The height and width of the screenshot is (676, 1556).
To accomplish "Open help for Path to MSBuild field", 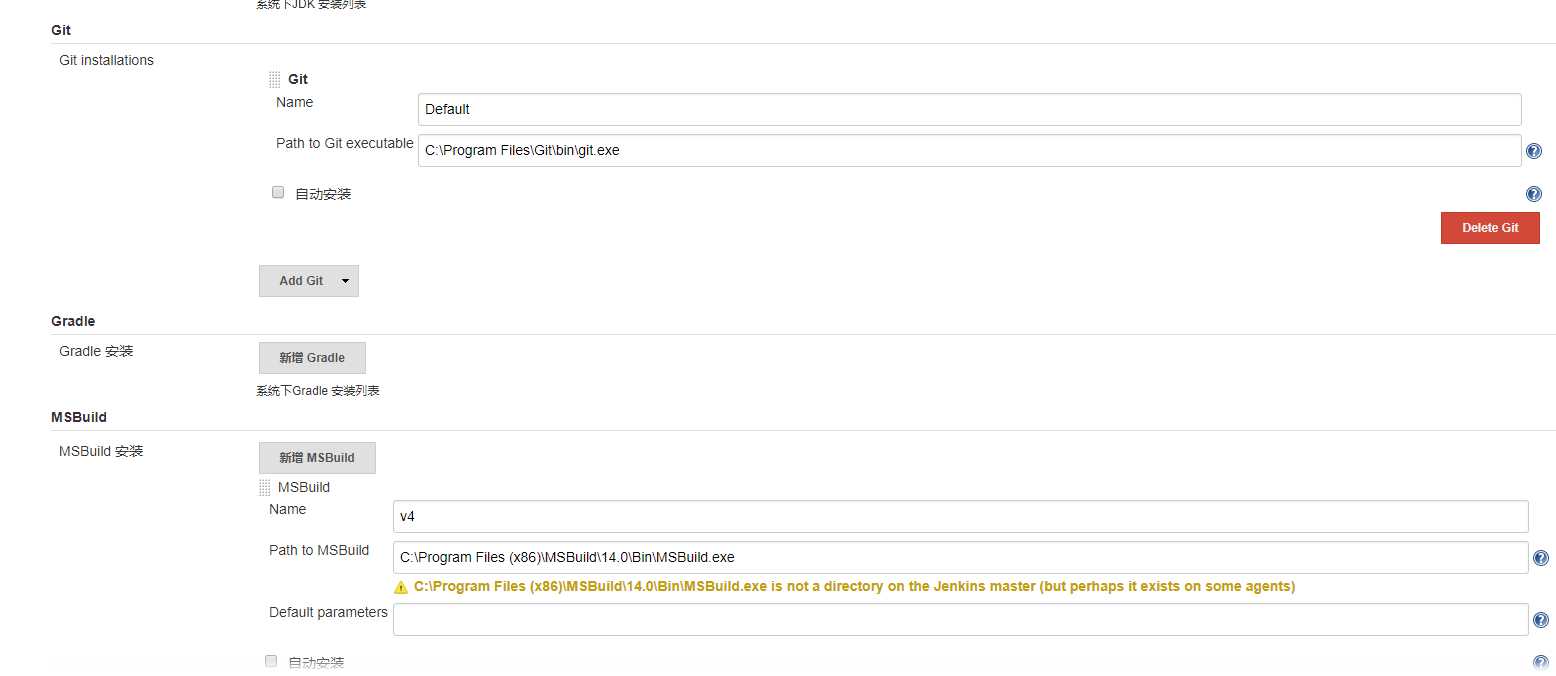I will tap(1541, 558).
